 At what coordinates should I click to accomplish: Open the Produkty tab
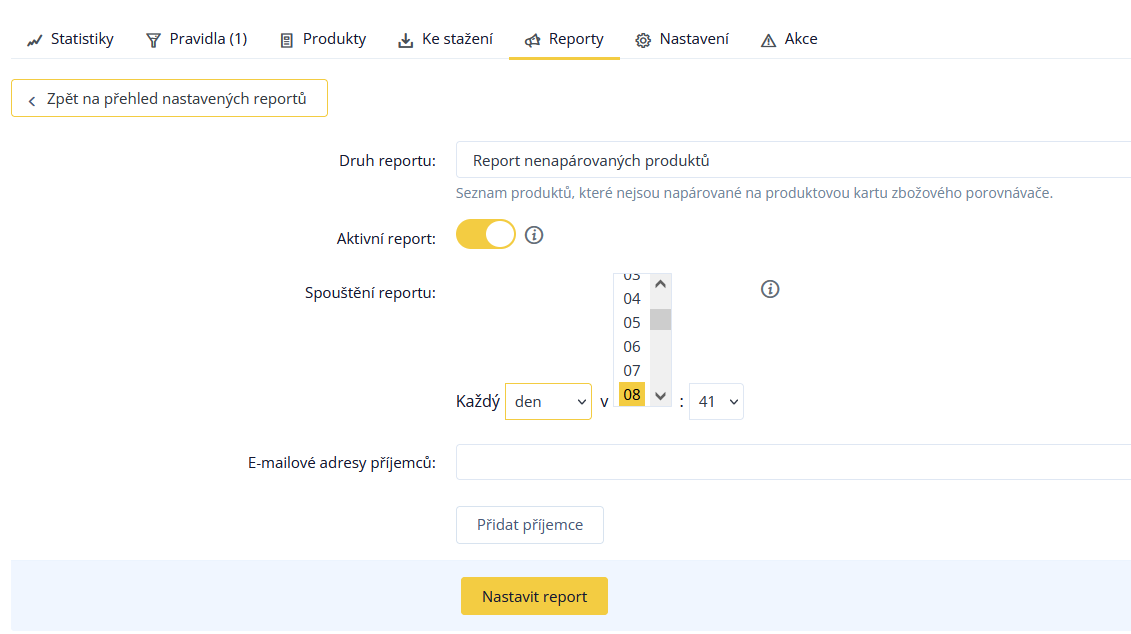322,39
